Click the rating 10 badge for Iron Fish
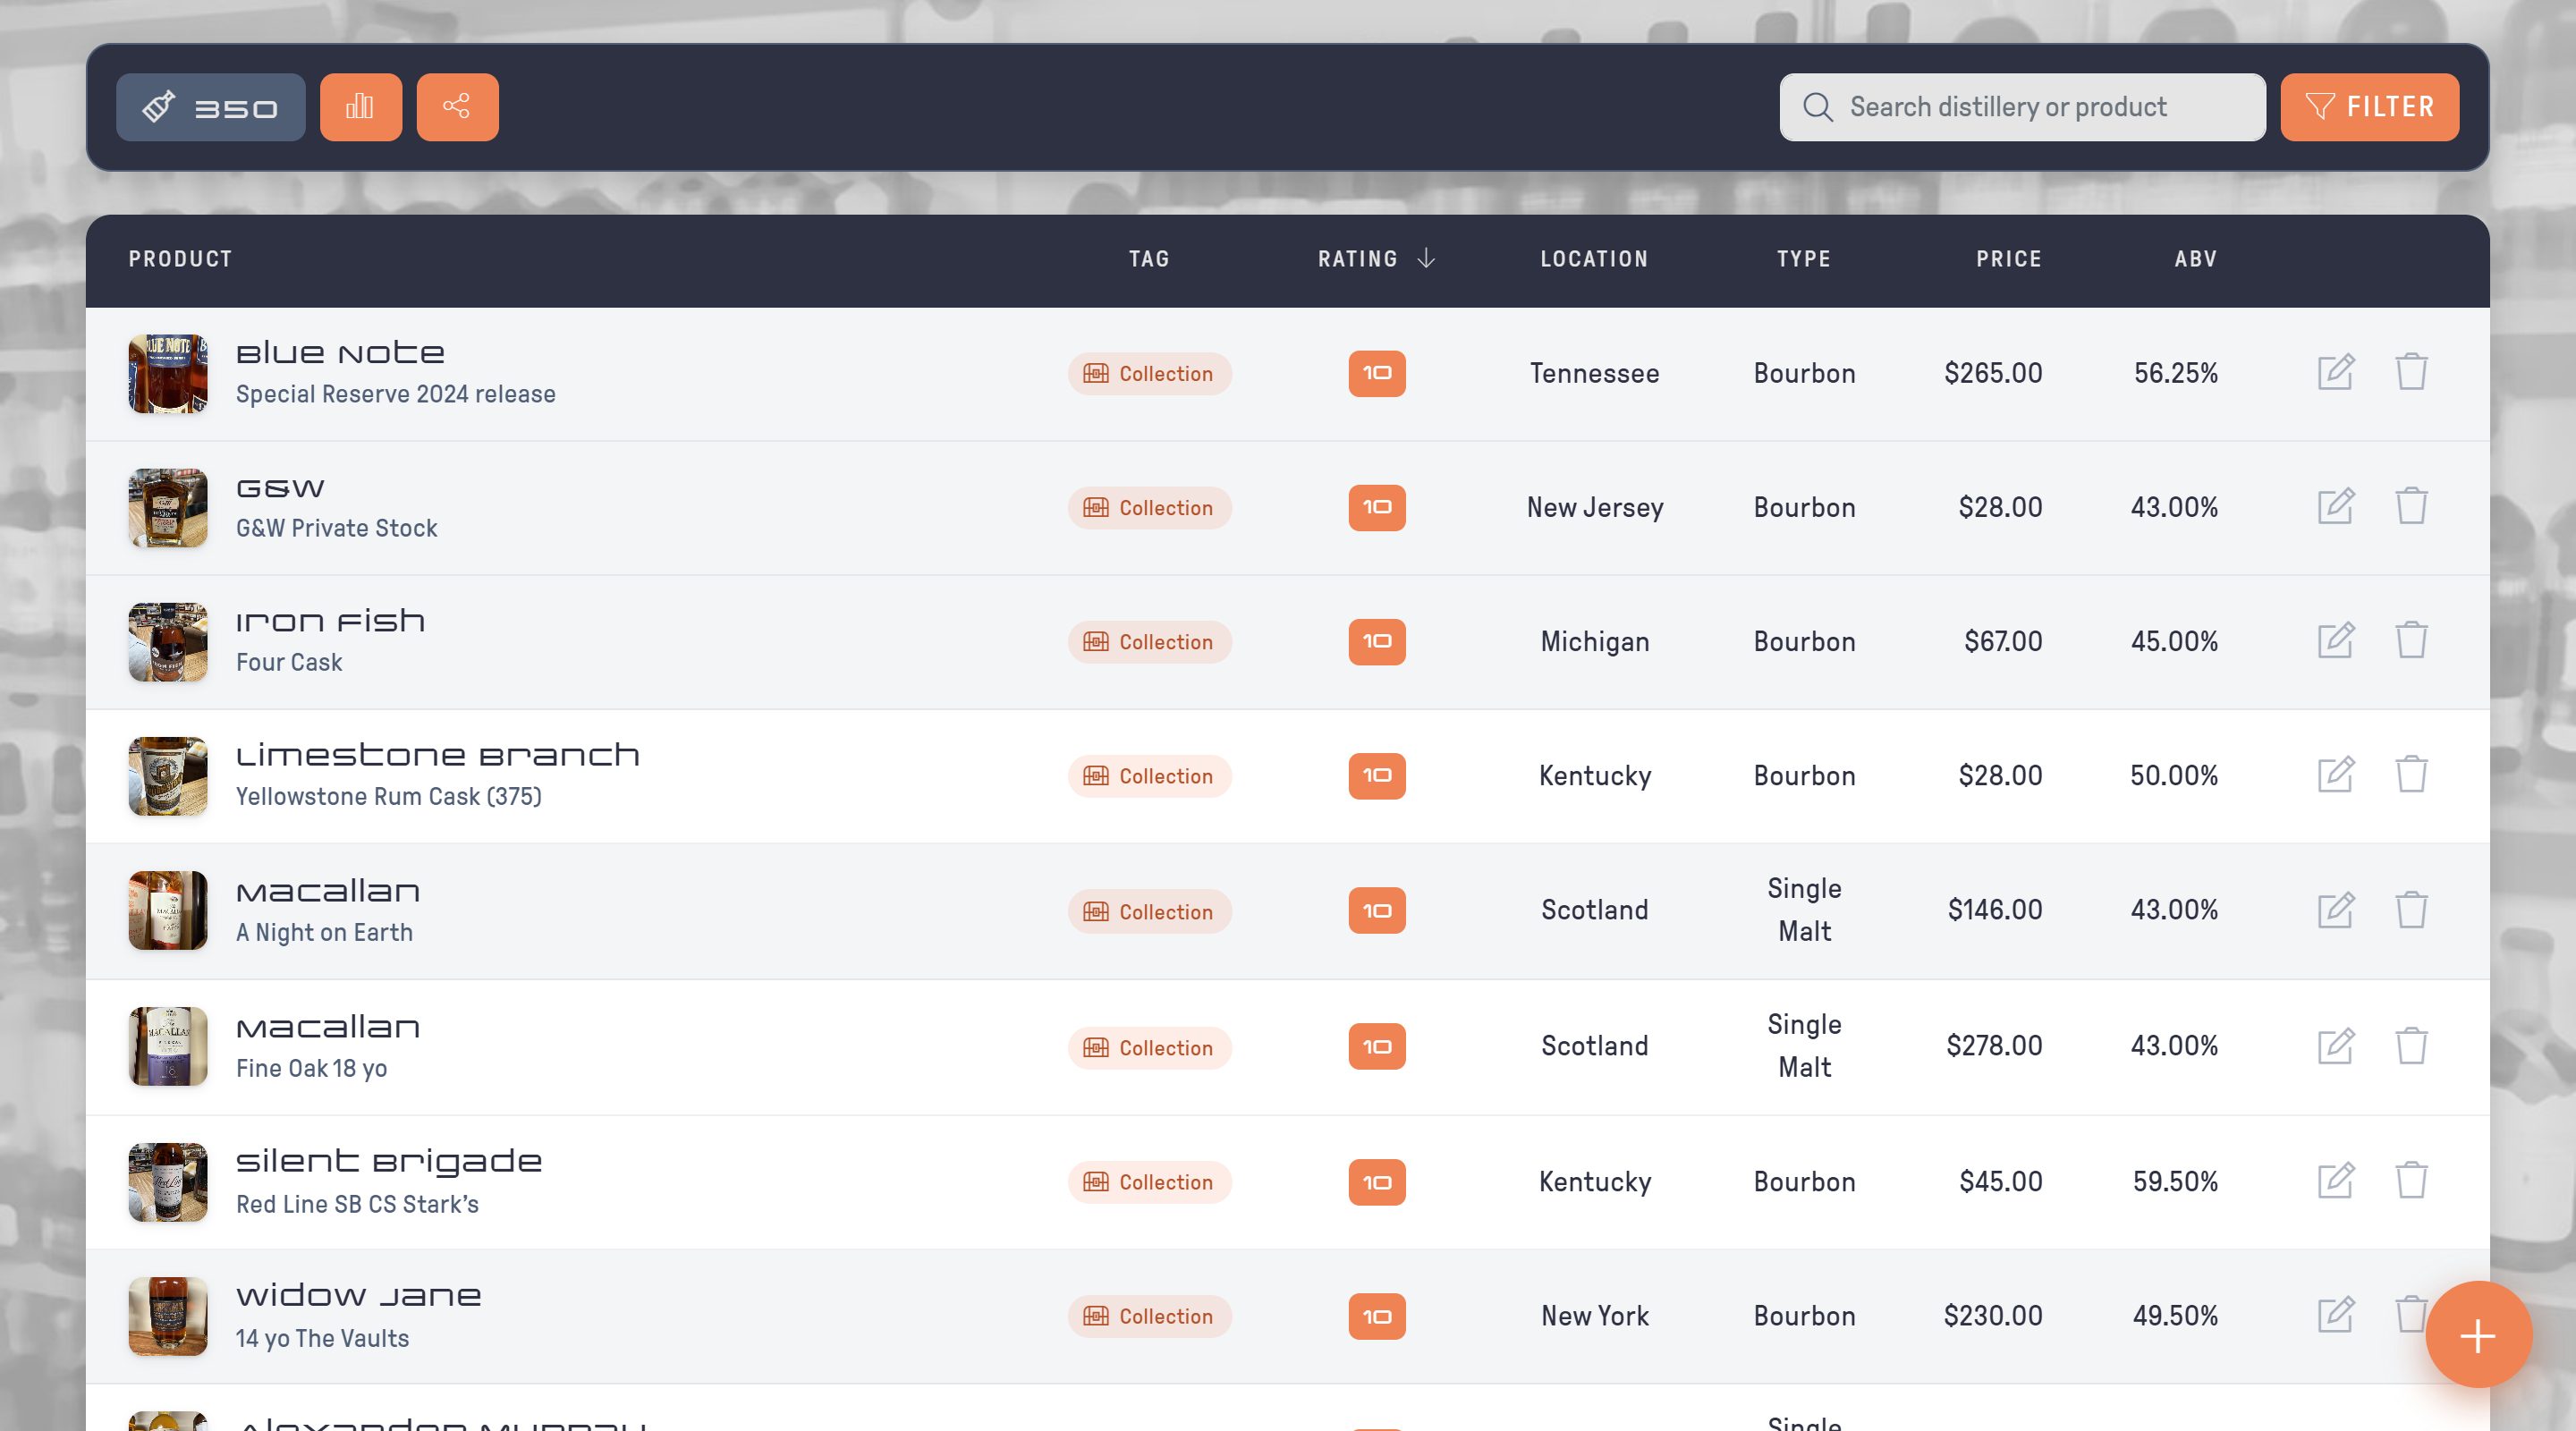Viewport: 2576px width, 1431px height. pos(1377,642)
